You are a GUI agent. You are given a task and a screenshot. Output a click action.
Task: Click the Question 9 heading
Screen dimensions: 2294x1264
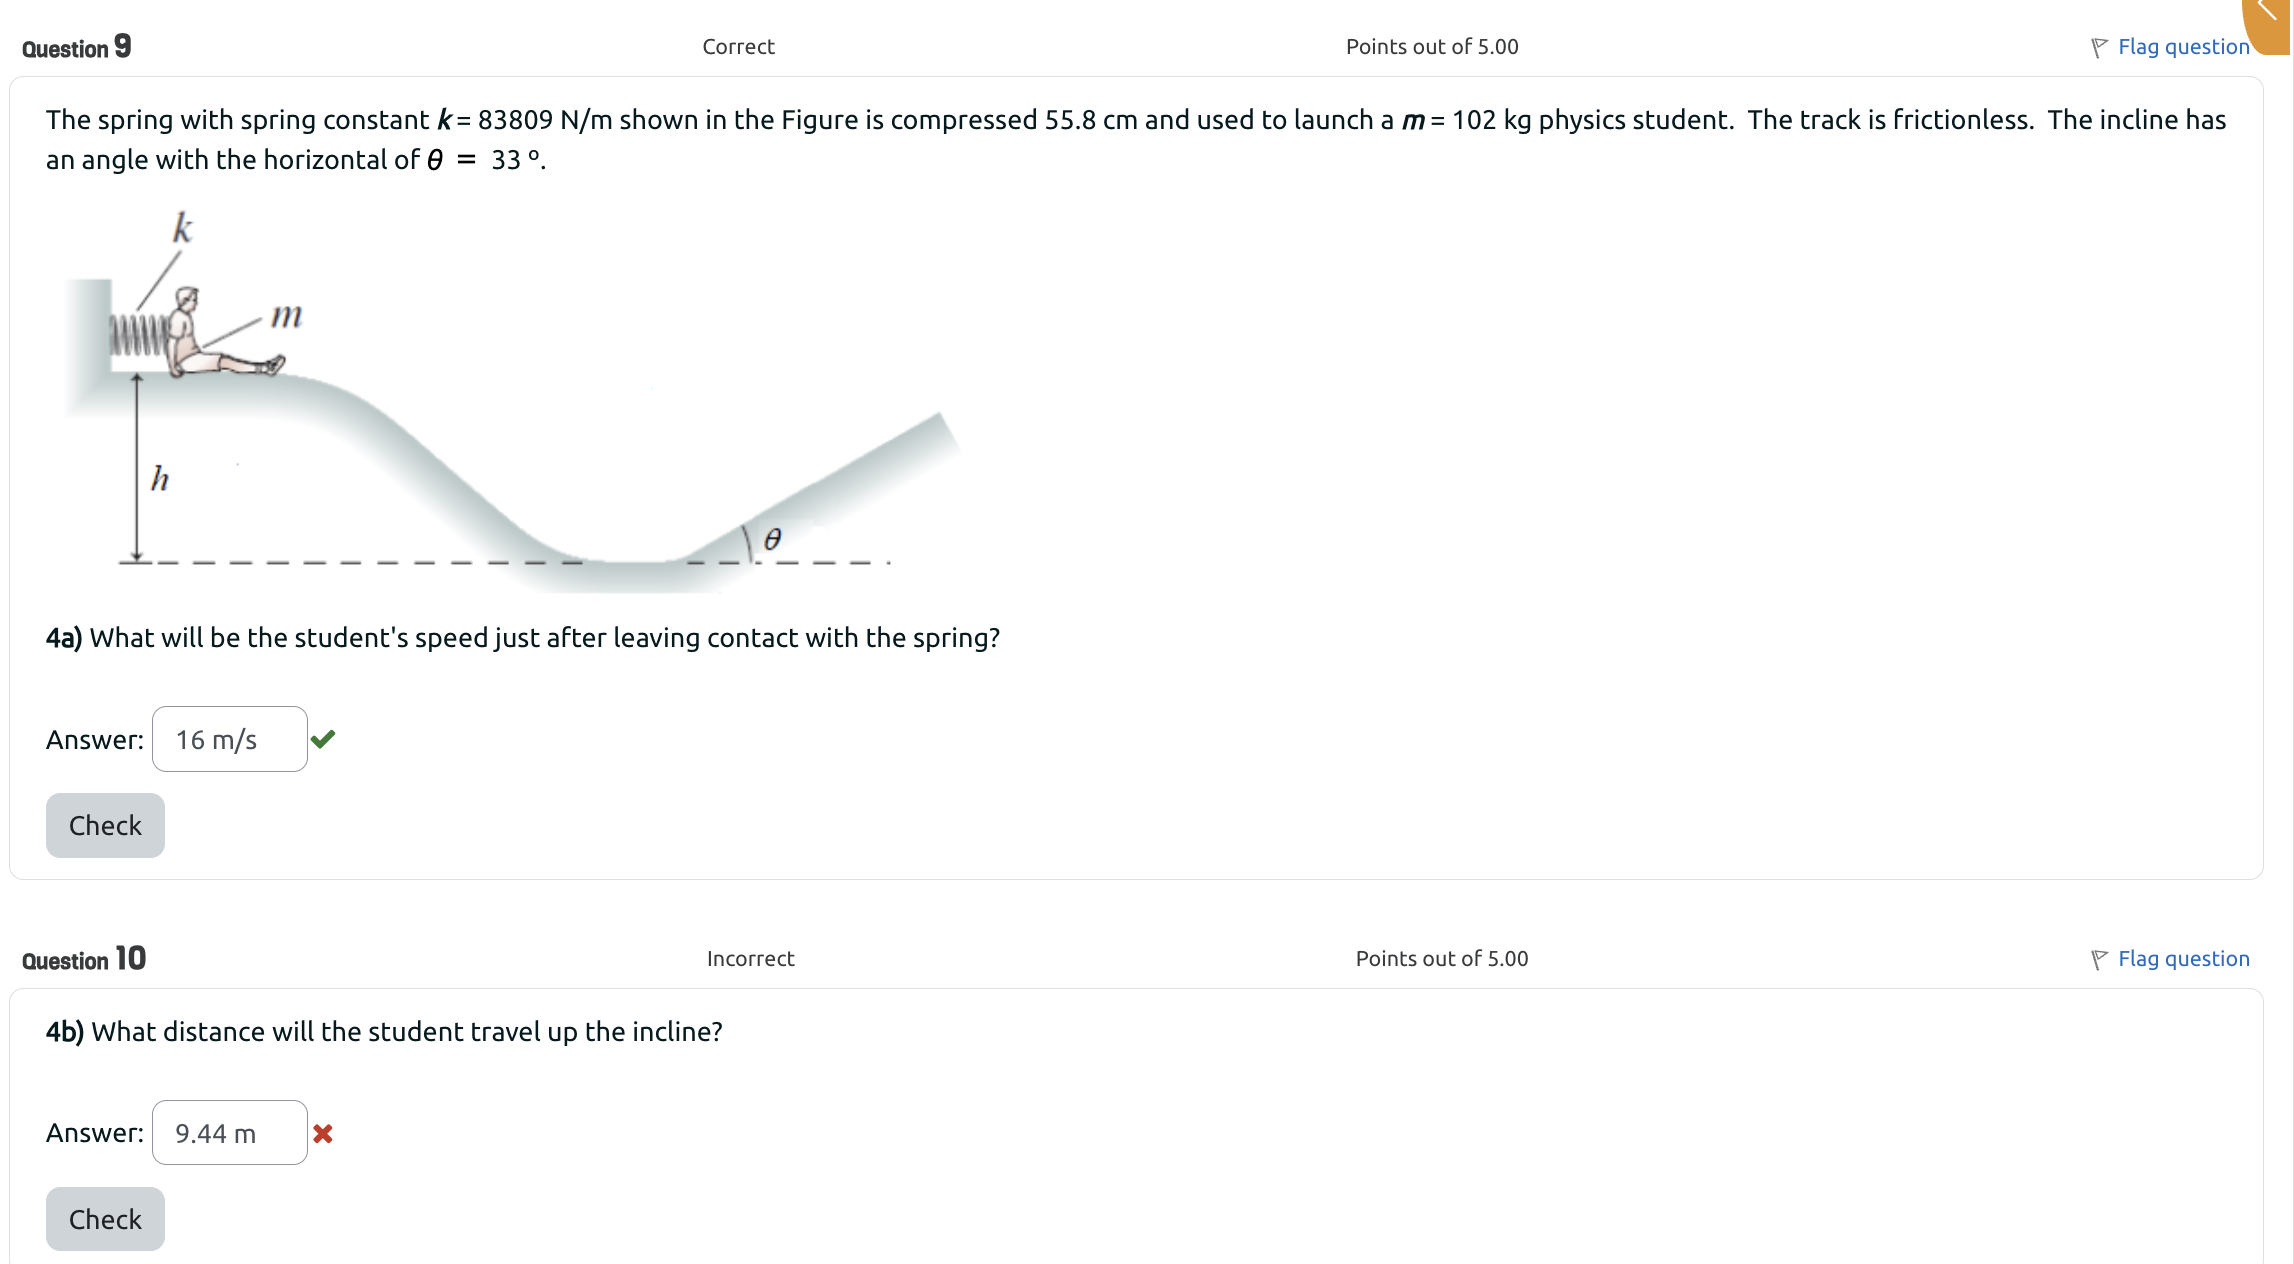[x=76, y=48]
